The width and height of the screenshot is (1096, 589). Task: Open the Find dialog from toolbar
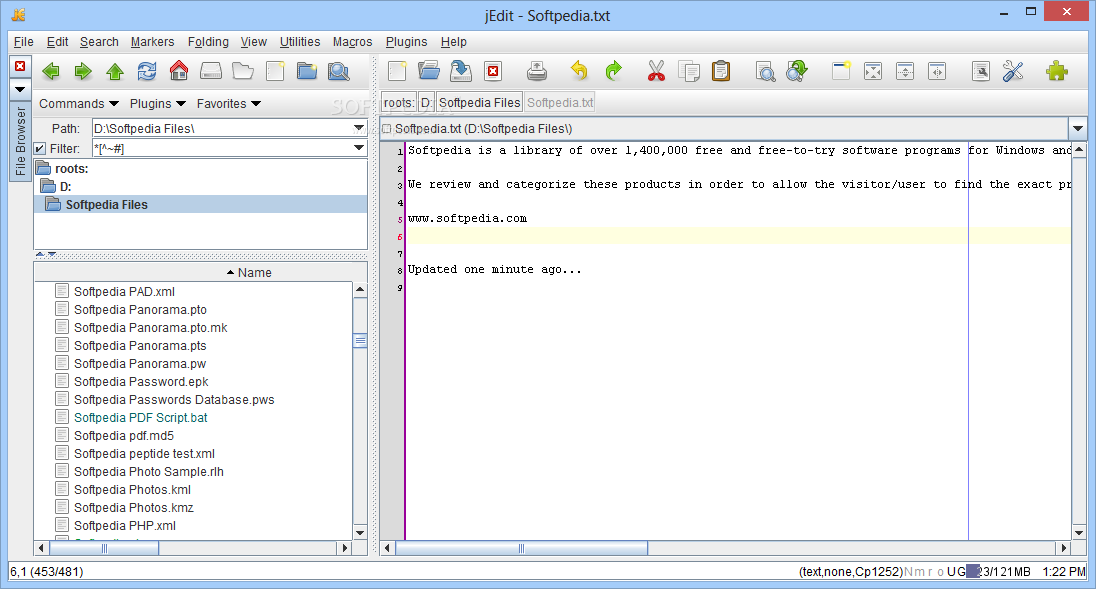[x=765, y=71]
